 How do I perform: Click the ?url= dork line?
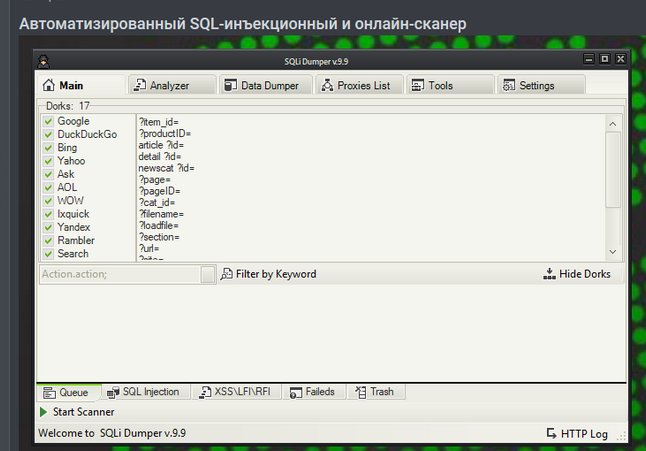[149, 248]
